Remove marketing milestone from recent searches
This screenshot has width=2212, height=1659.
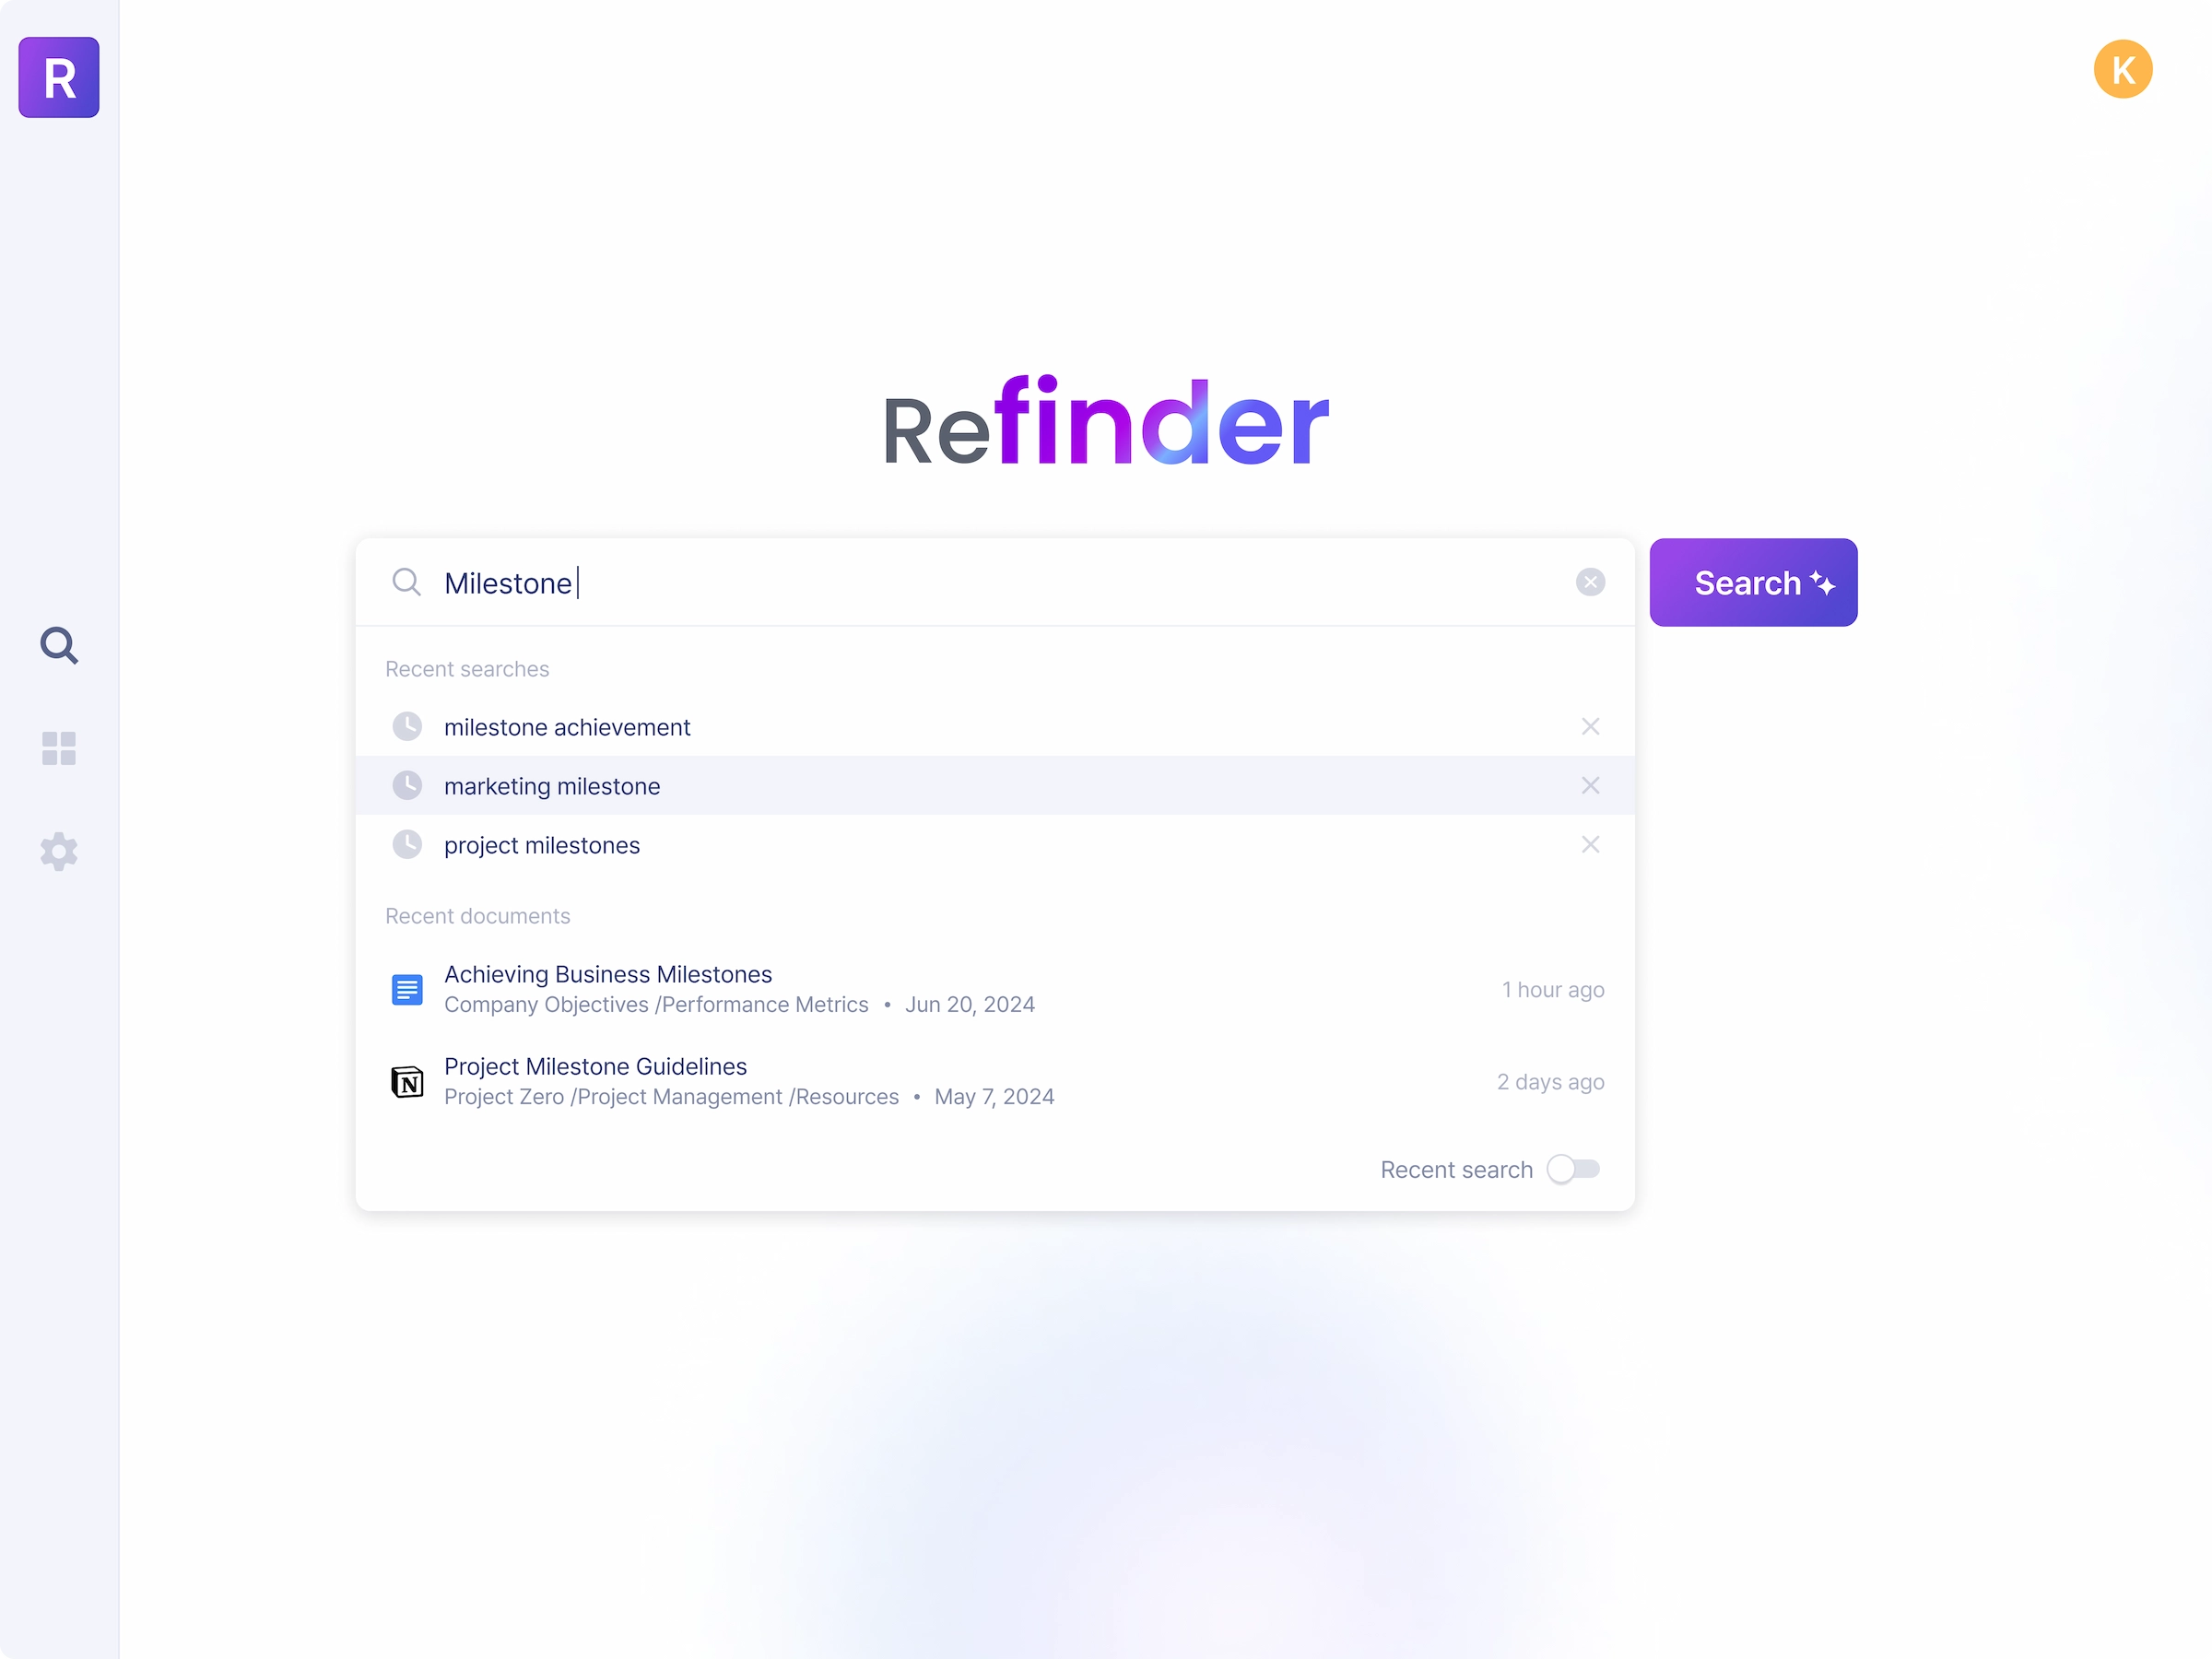[1590, 784]
